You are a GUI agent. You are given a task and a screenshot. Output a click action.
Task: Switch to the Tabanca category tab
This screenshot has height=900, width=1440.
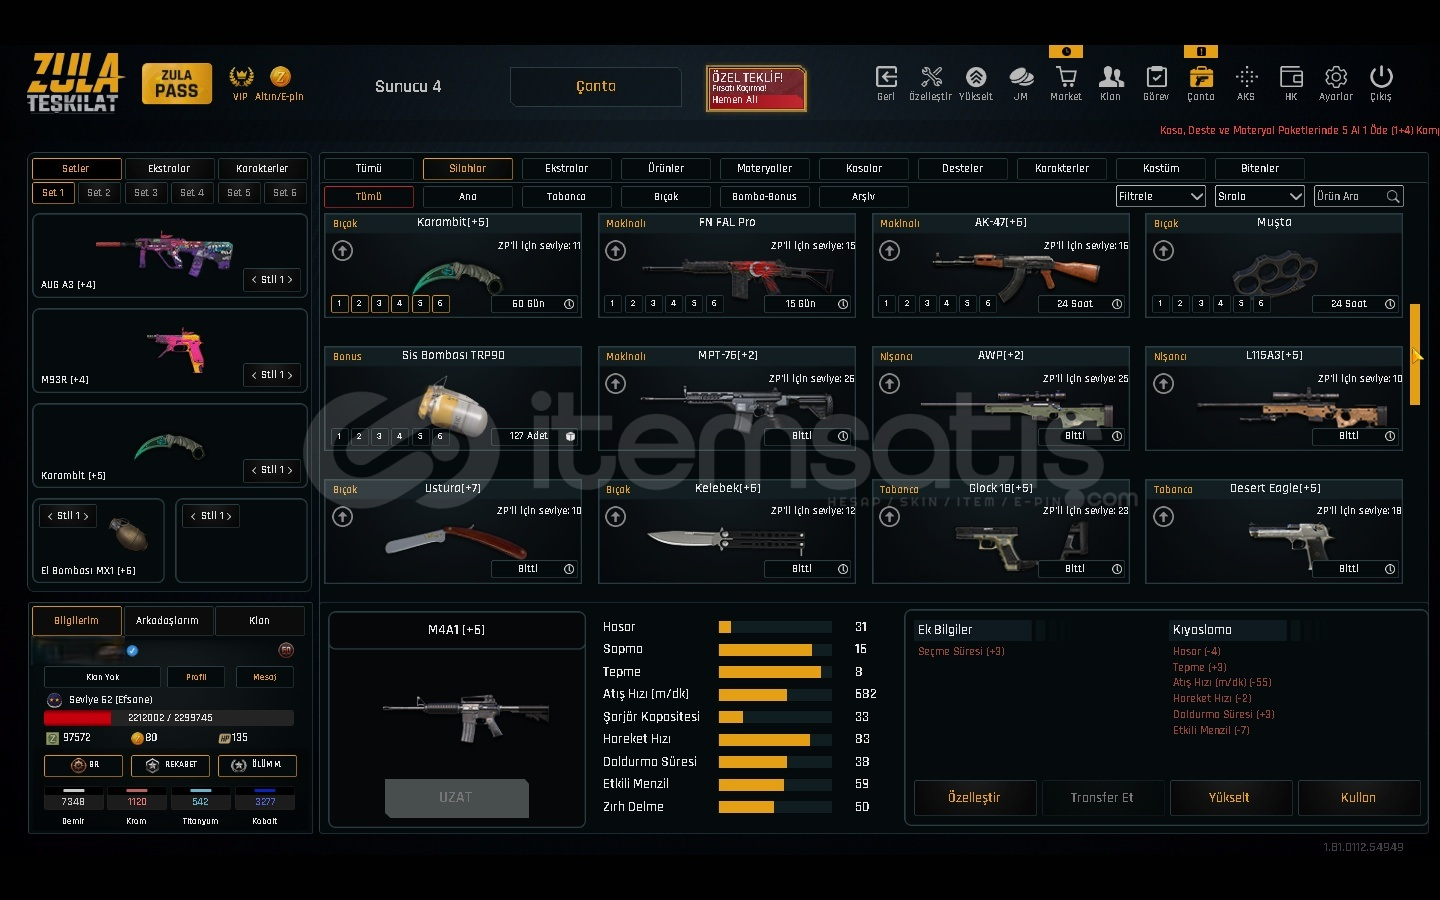tap(566, 197)
